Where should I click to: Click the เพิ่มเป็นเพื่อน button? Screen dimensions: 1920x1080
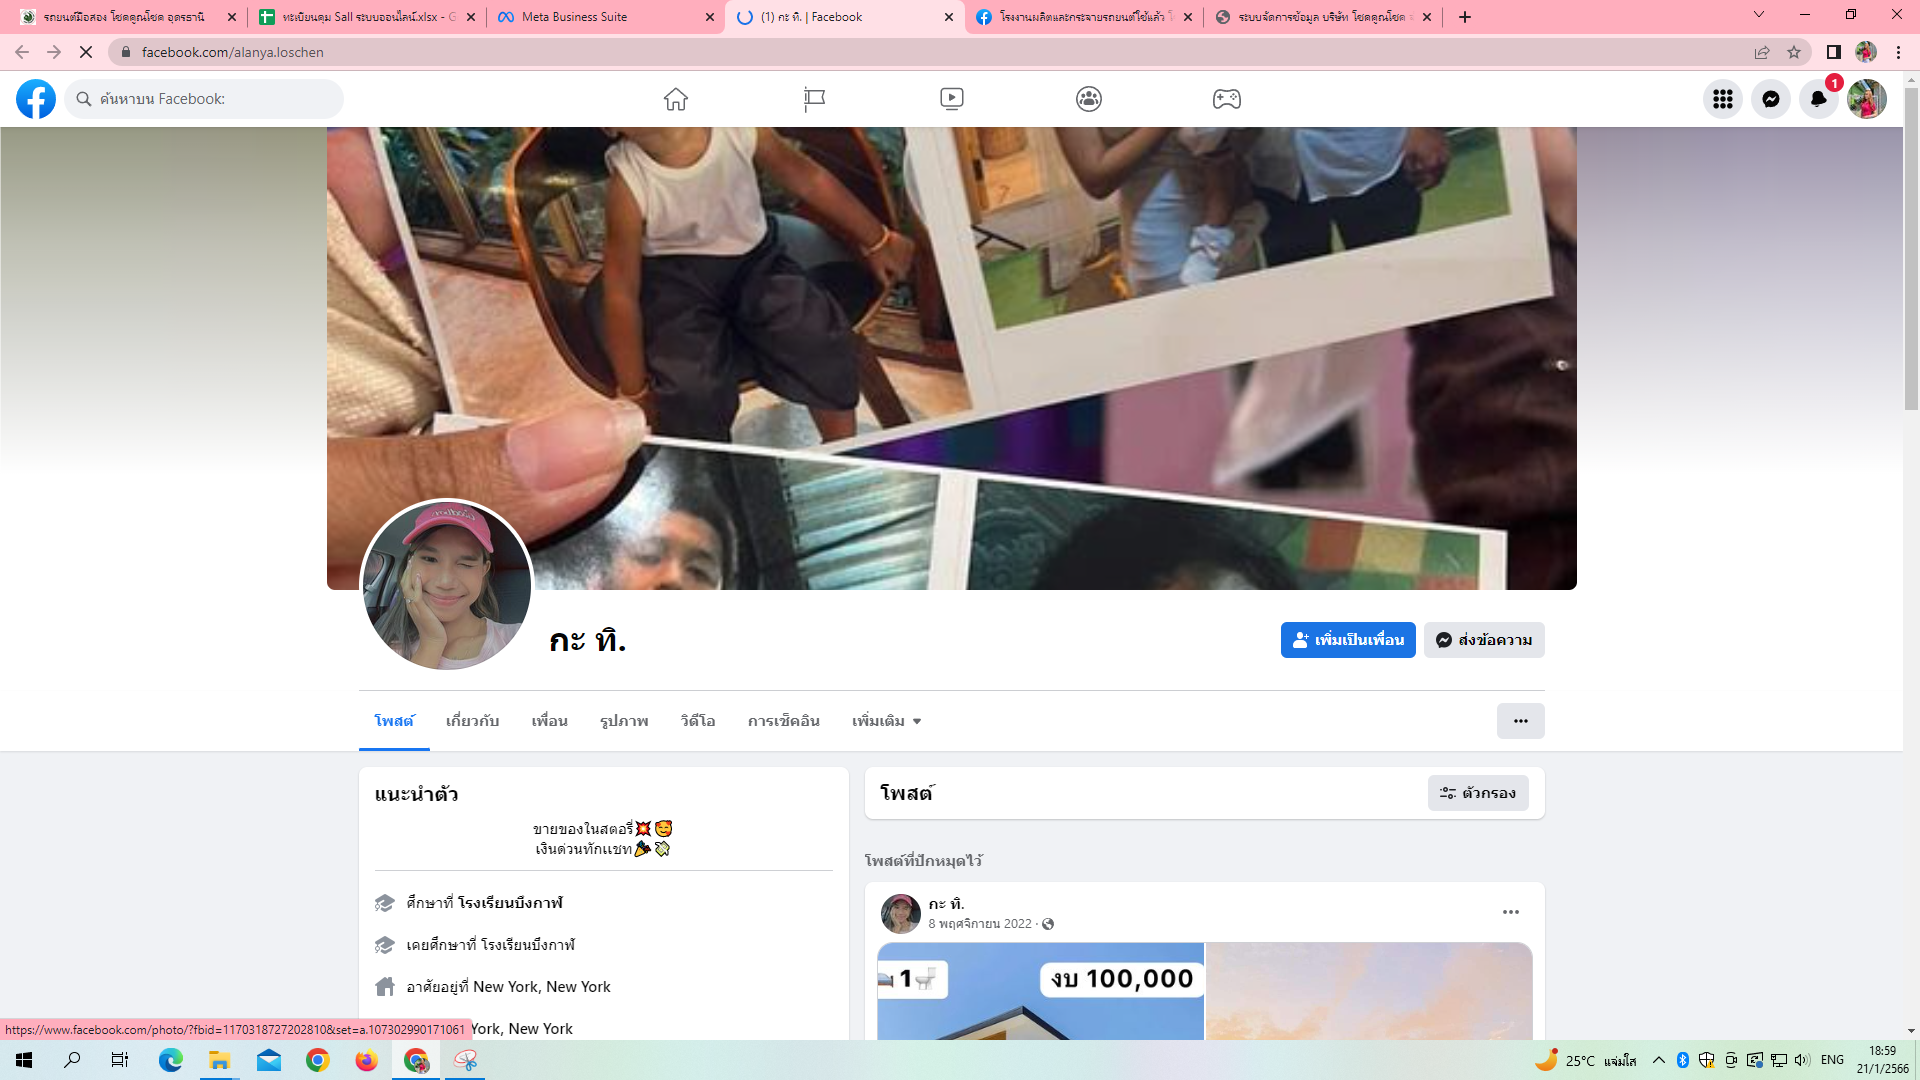(1347, 640)
